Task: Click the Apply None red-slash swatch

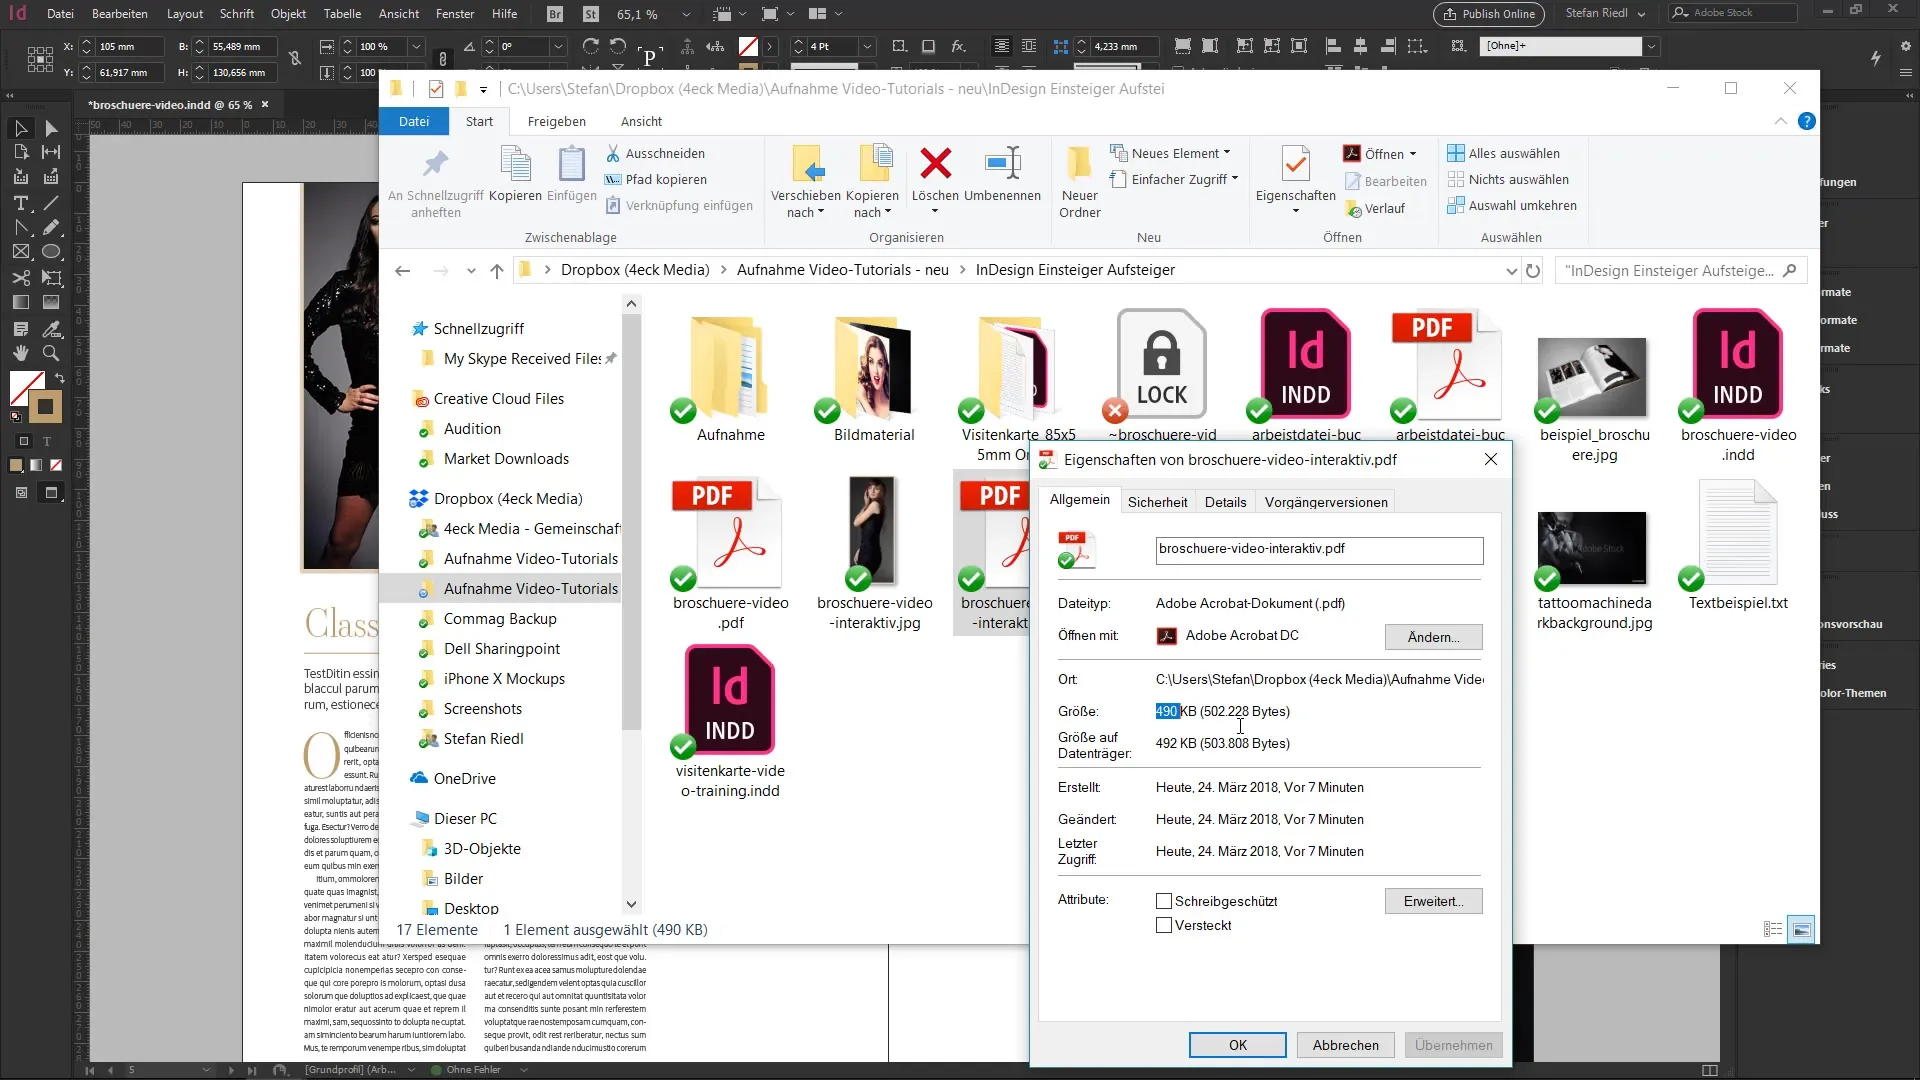Action: coord(56,465)
